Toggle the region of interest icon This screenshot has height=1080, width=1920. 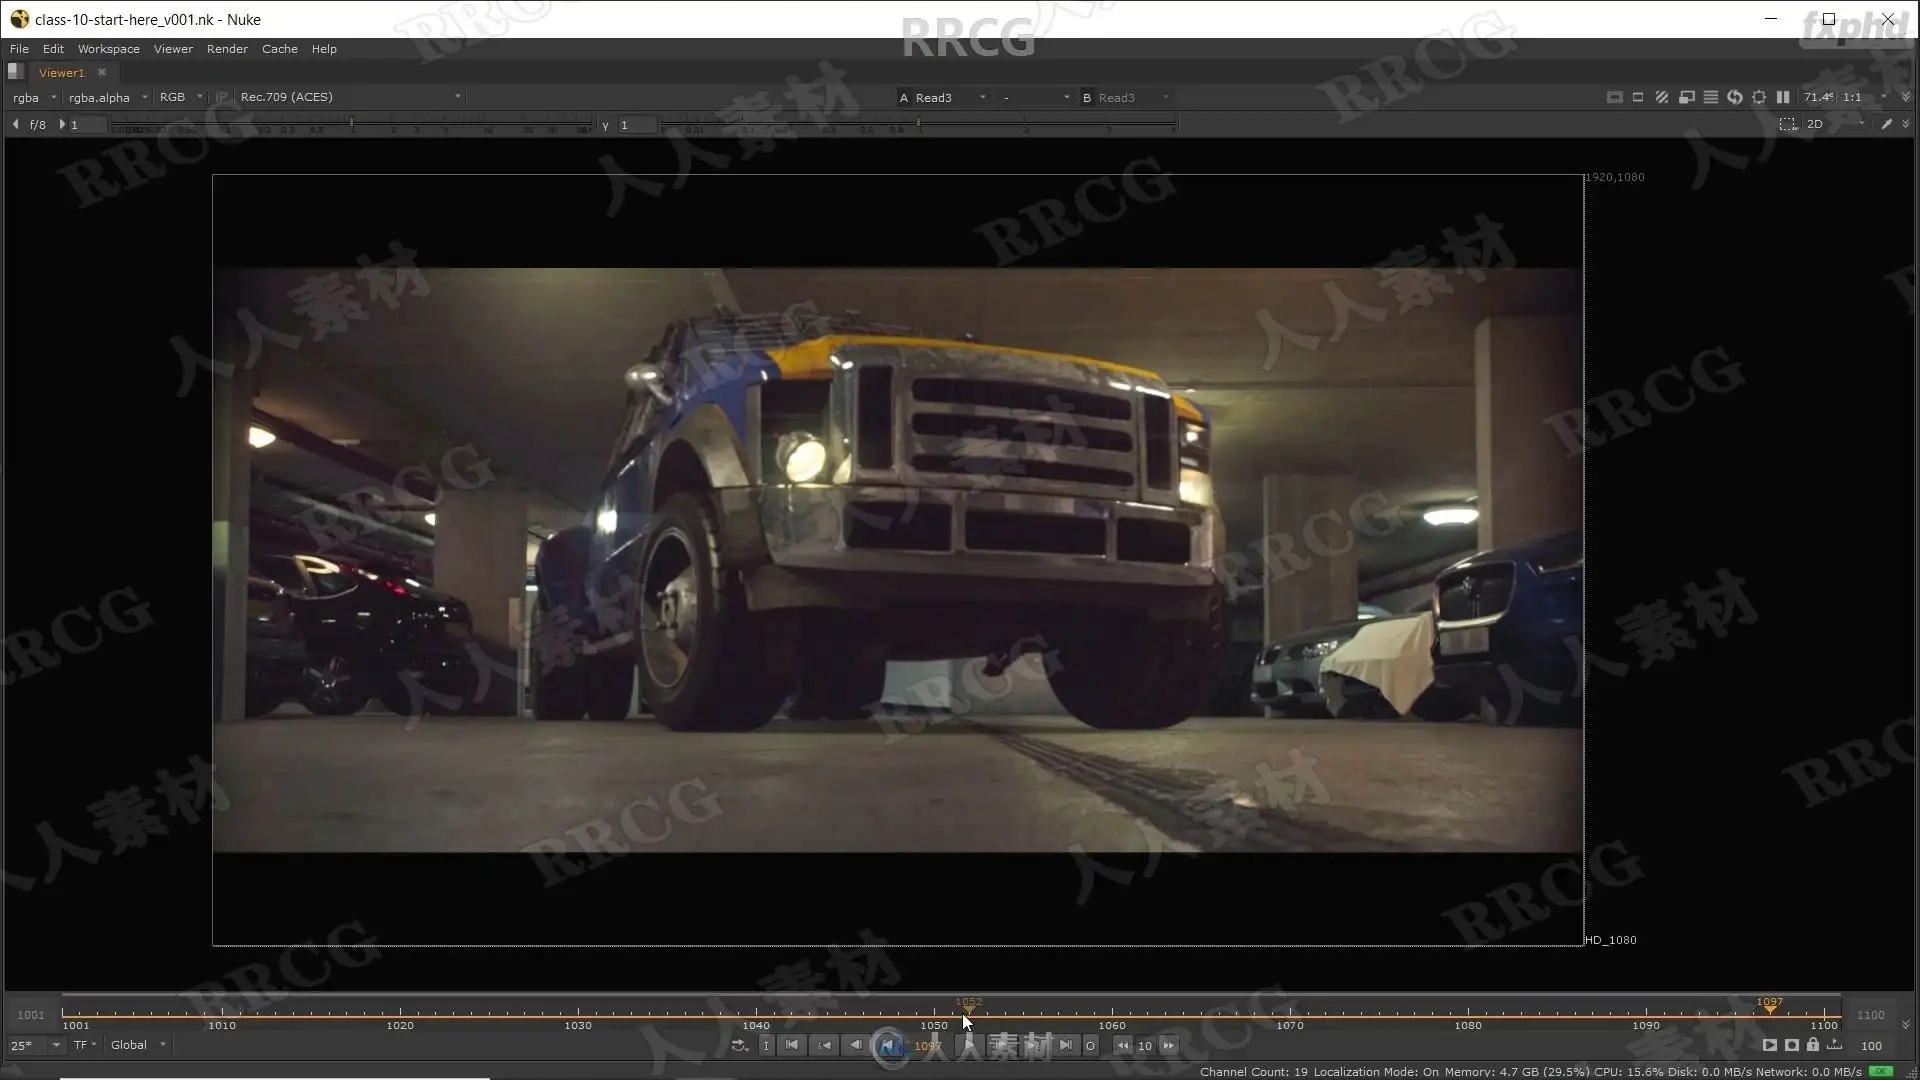[1638, 98]
